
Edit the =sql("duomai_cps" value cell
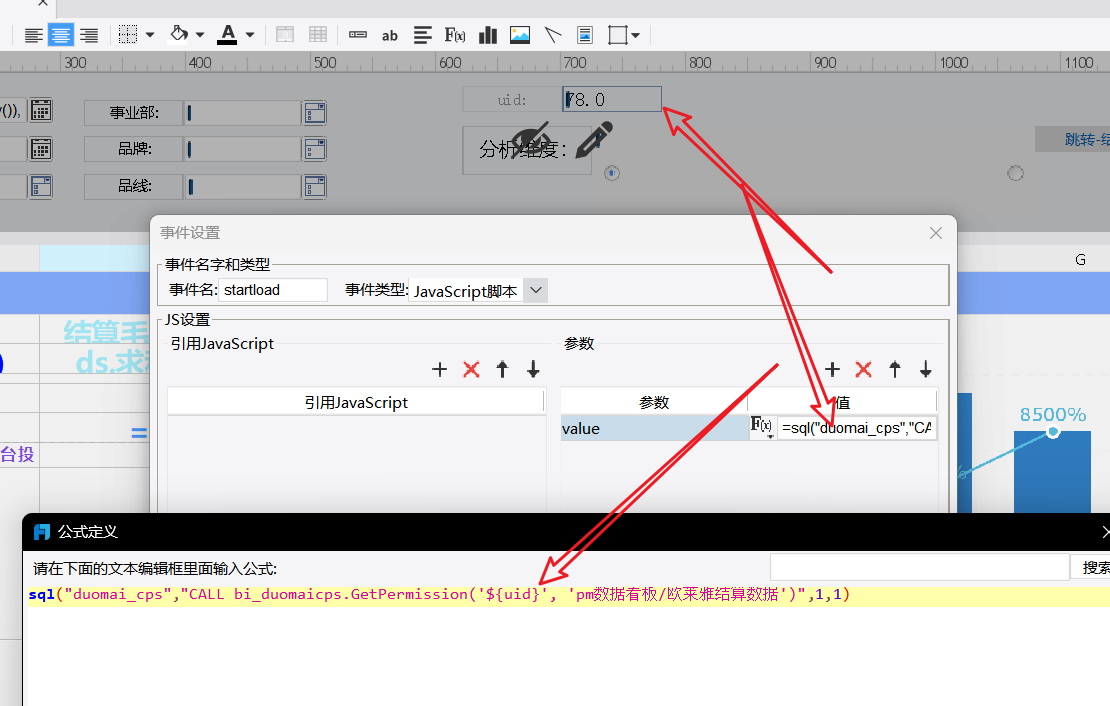coord(857,428)
